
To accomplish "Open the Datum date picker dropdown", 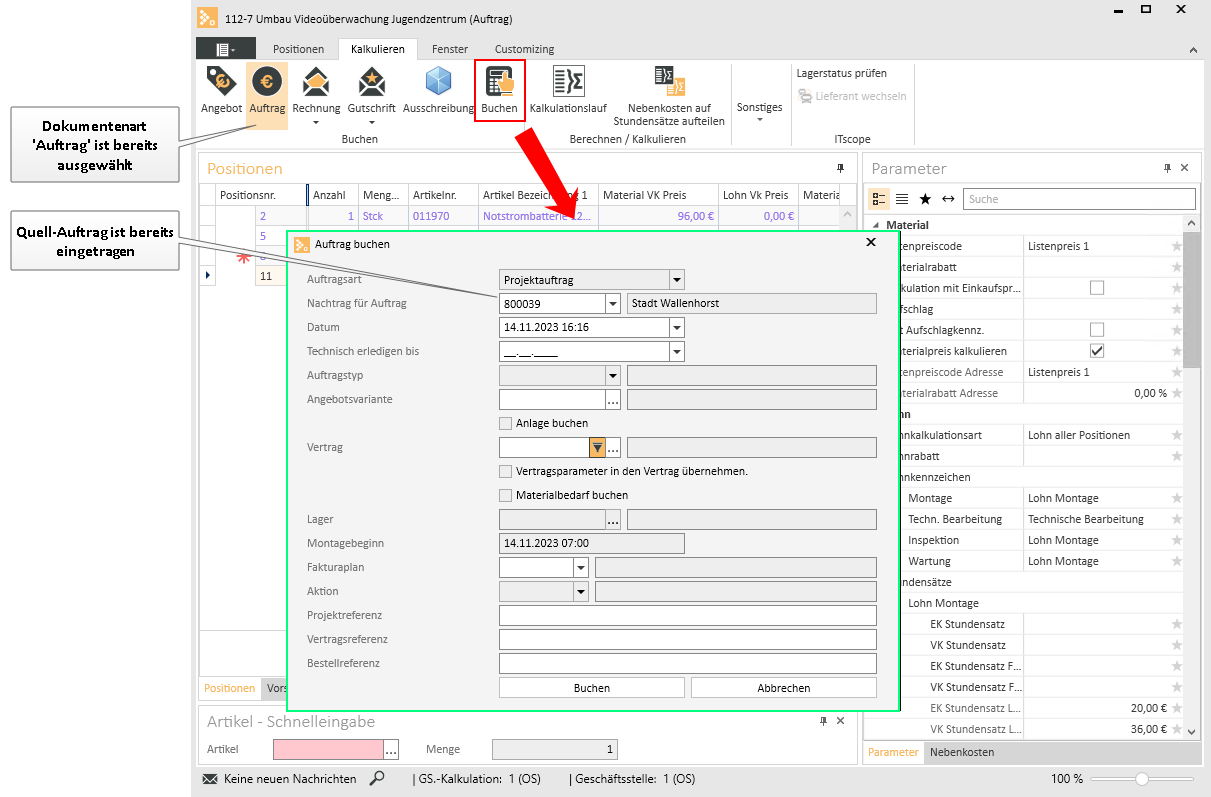I will point(677,327).
